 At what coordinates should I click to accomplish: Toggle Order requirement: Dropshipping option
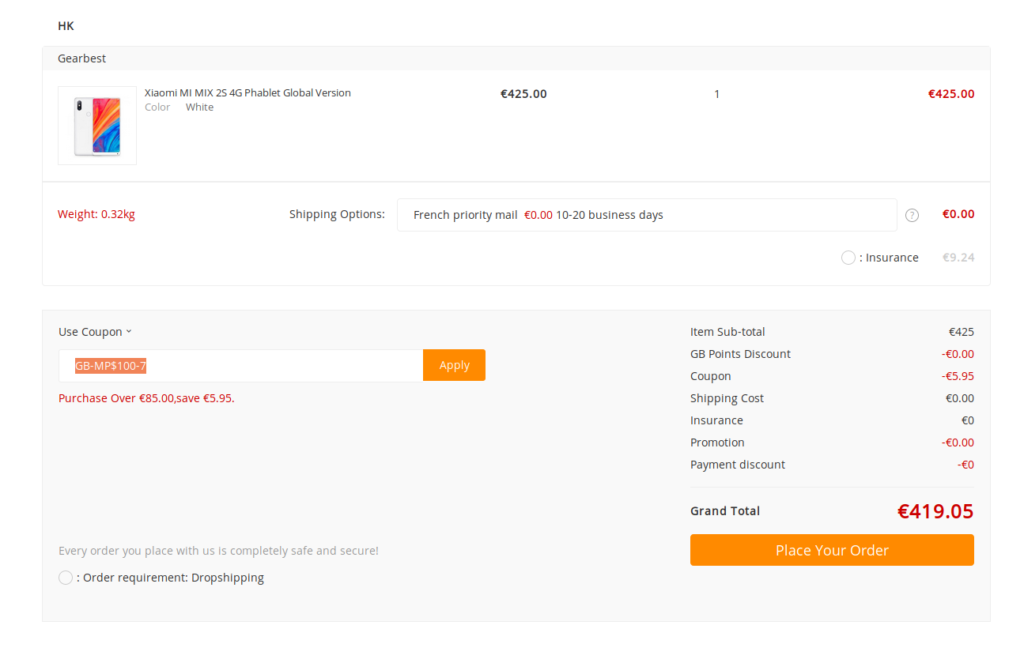(x=65, y=577)
